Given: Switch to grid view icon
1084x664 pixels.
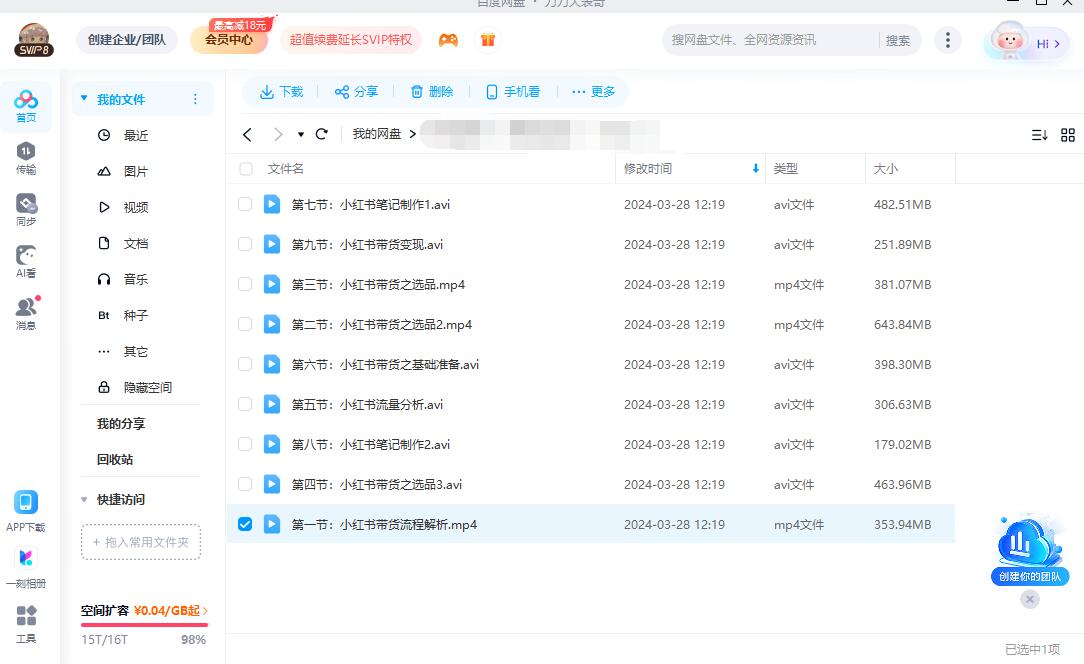Looking at the screenshot, I should coord(1067,135).
